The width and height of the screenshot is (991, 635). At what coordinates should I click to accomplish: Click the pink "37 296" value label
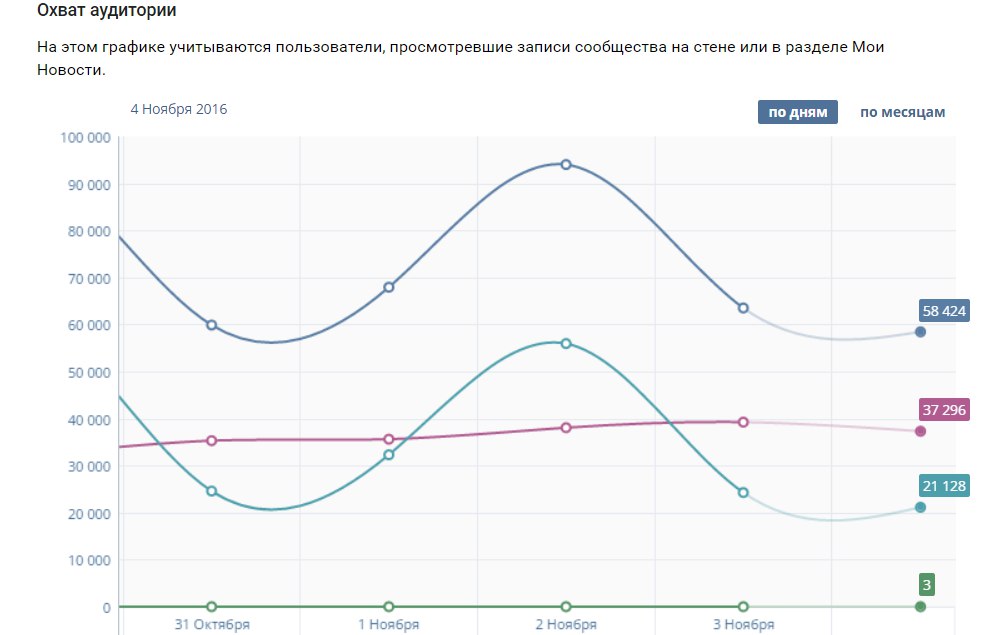944,410
